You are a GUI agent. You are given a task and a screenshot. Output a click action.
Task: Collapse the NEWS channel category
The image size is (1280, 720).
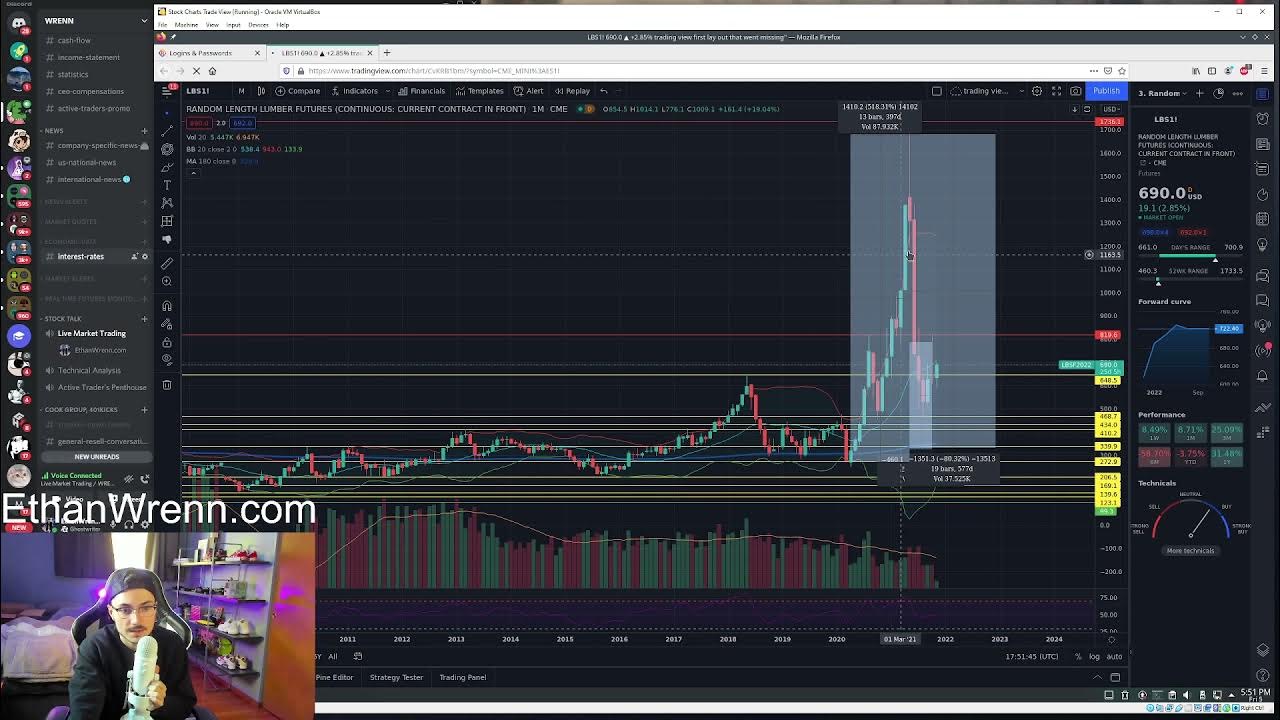[53, 130]
